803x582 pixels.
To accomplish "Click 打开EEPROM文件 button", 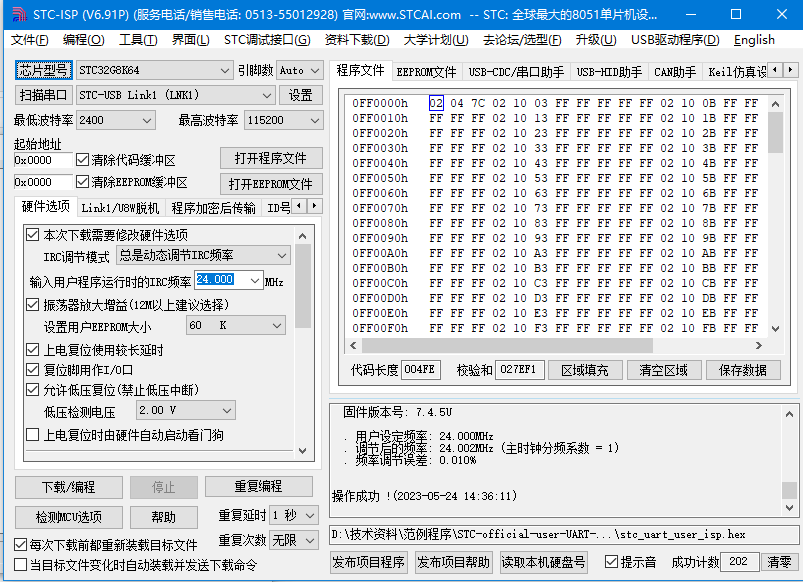I will [271, 183].
